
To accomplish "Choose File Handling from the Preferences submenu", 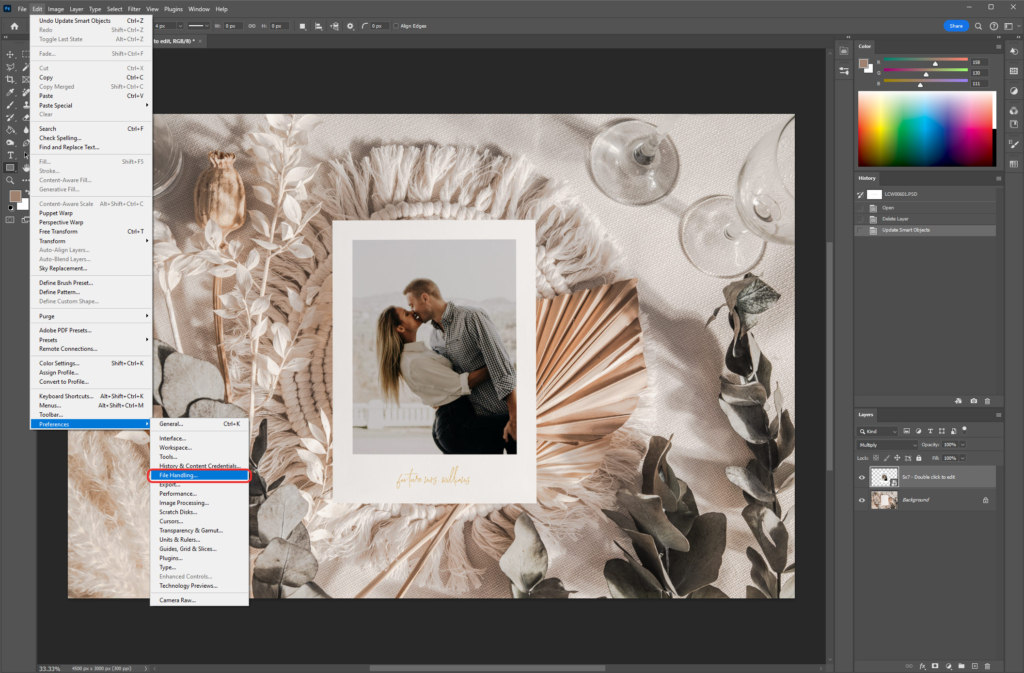I will click(x=181, y=475).
